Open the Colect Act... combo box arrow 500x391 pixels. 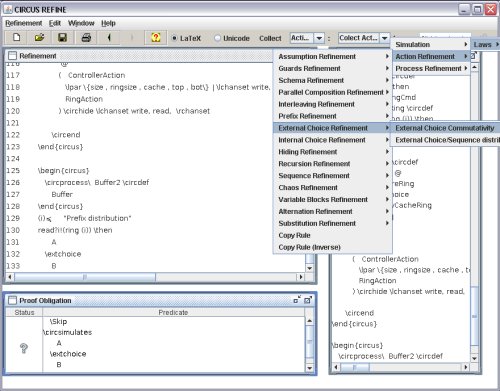point(384,38)
